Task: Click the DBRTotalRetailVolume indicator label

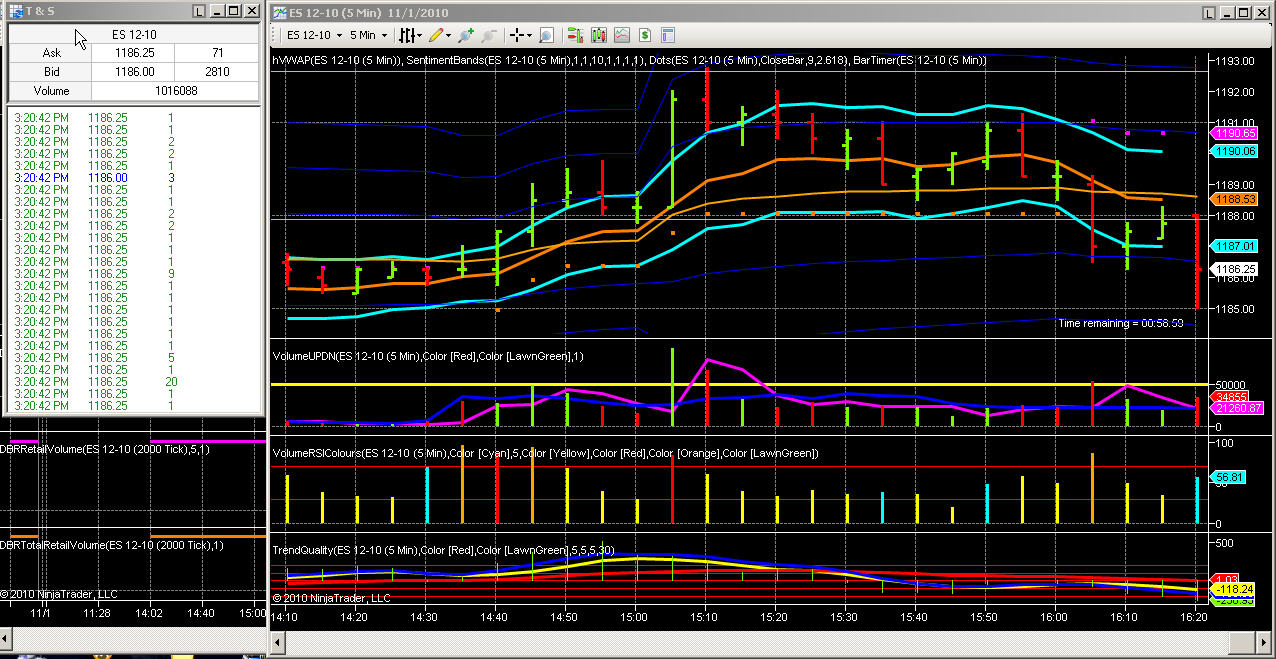Action: (112, 545)
